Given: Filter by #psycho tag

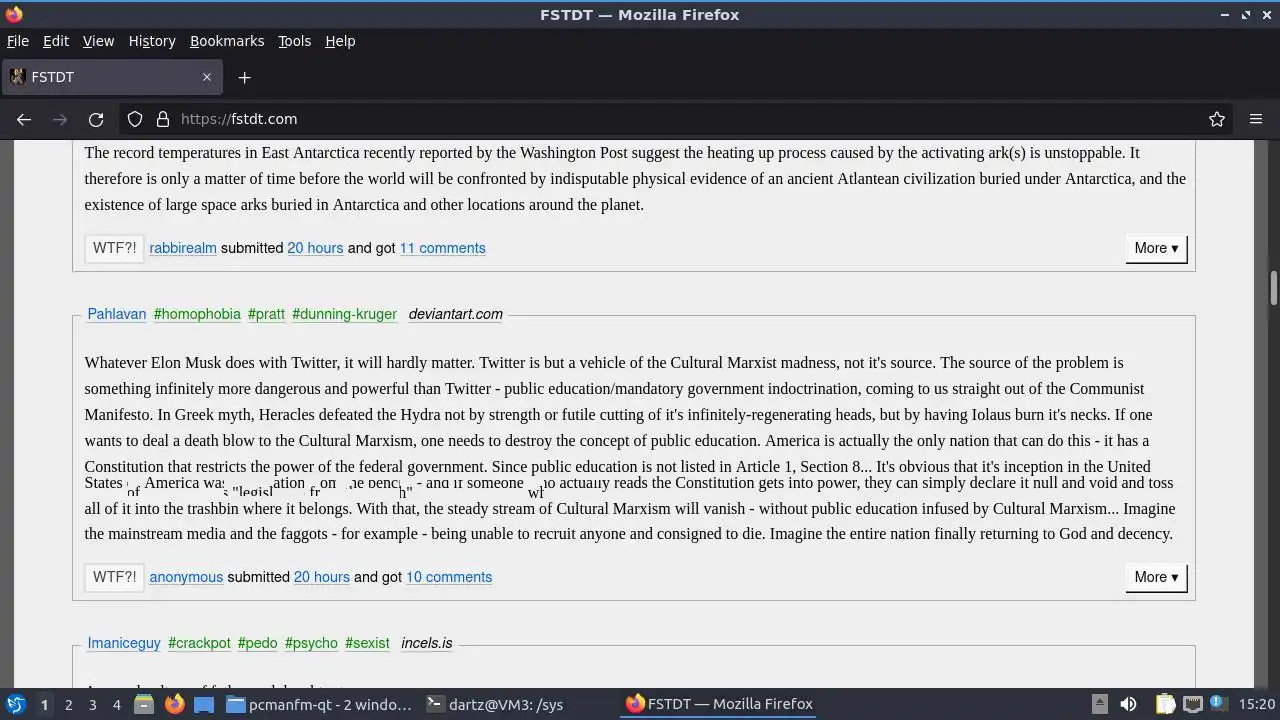Looking at the screenshot, I should click(x=311, y=643).
